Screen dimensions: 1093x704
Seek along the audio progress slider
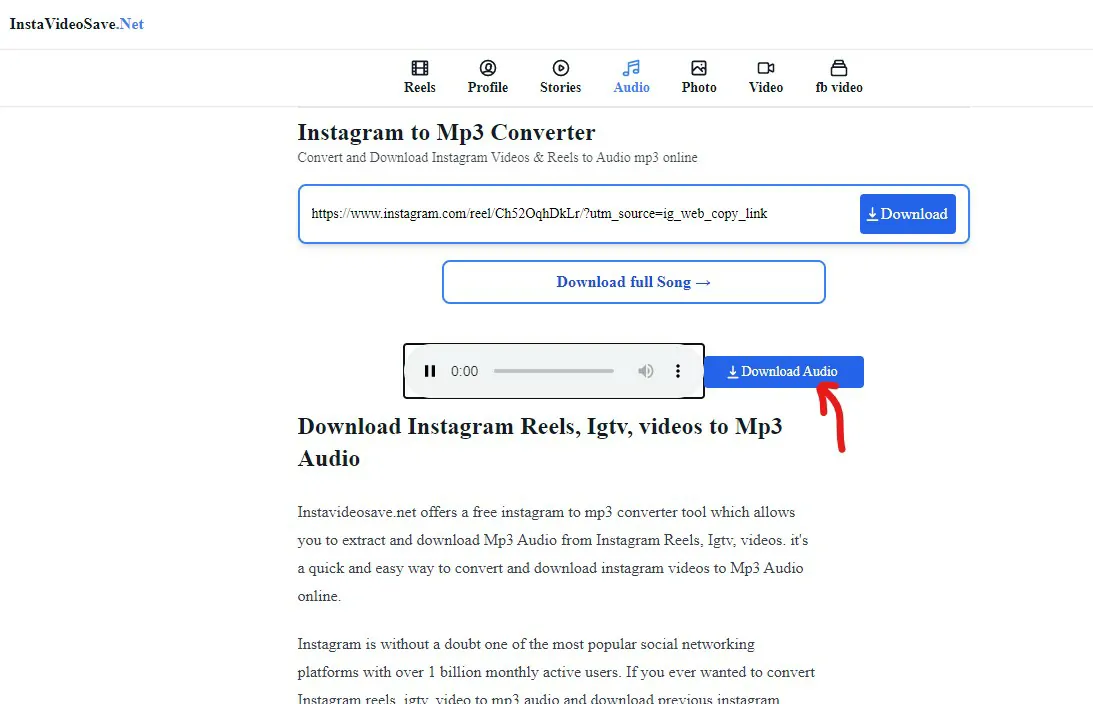(554, 371)
